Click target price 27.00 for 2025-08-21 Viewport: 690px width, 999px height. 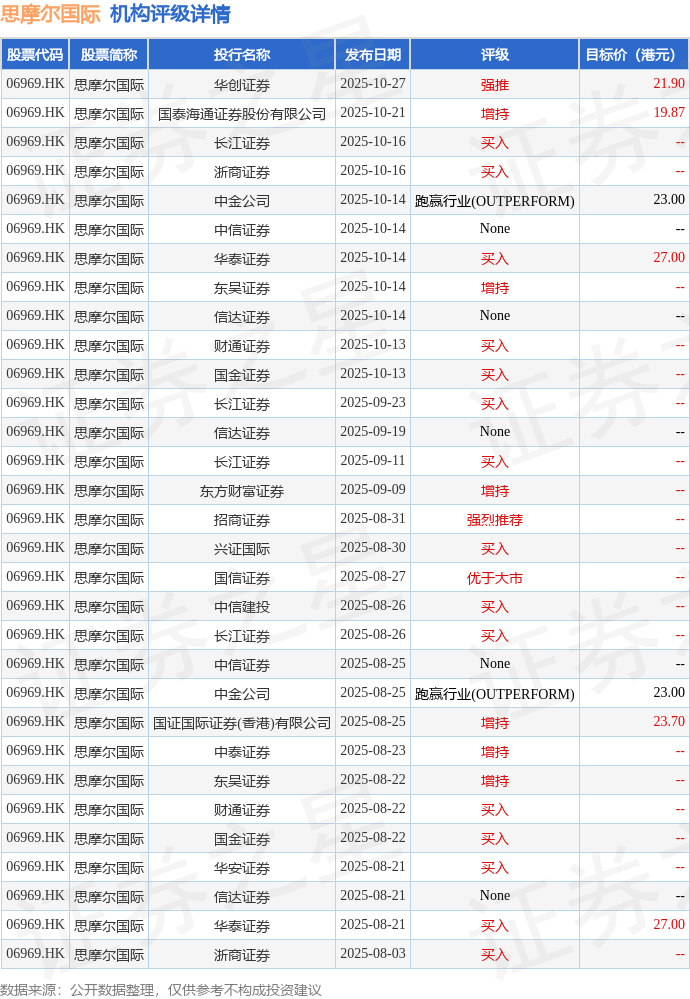[669, 924]
